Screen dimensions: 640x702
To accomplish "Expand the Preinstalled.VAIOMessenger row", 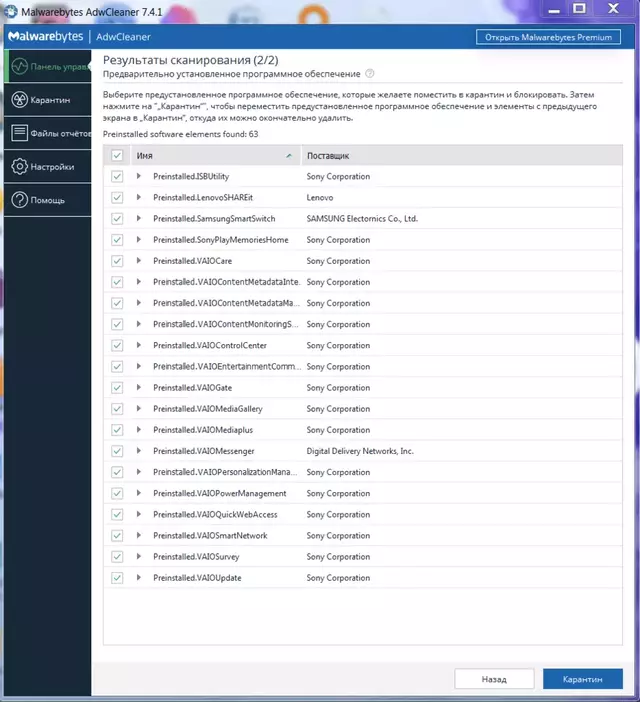I will [x=139, y=450].
